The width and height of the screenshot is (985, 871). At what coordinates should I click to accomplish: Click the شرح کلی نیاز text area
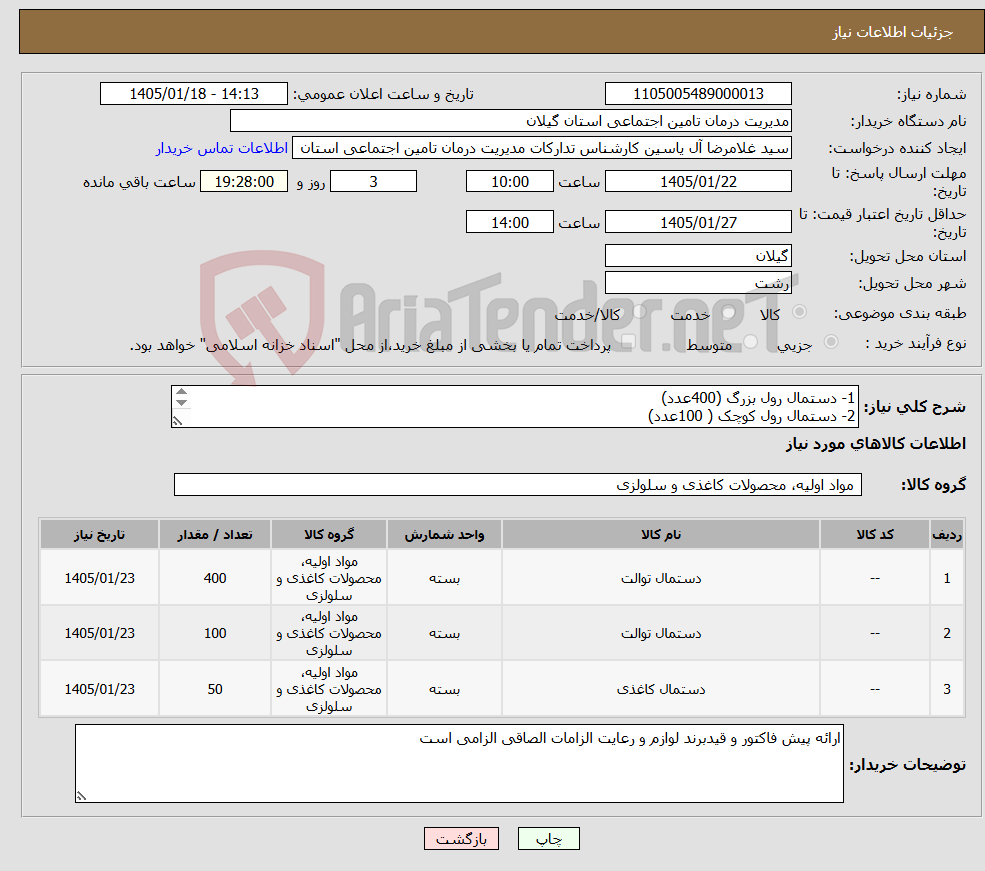[x=514, y=406]
